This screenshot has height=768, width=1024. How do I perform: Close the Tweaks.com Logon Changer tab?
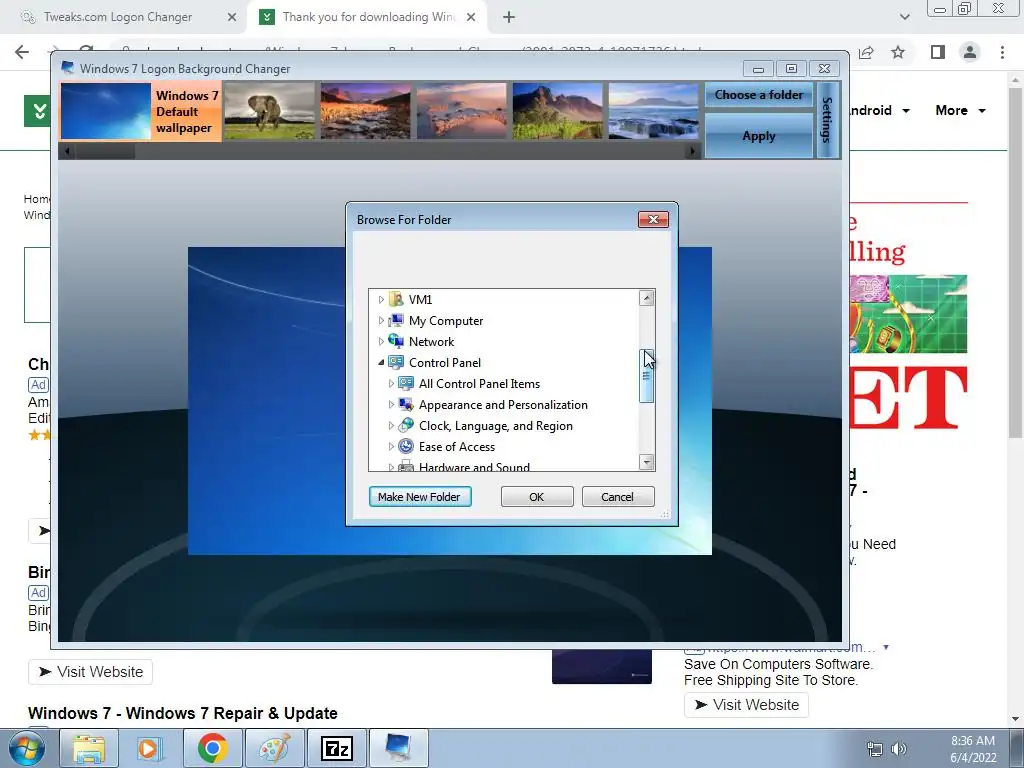click(232, 17)
